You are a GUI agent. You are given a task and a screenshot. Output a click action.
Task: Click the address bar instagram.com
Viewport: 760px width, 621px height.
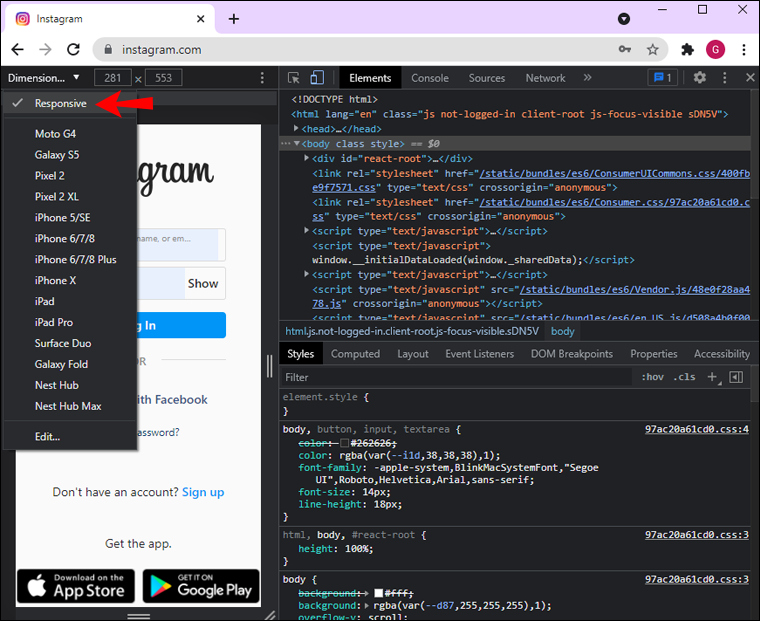pos(161,50)
